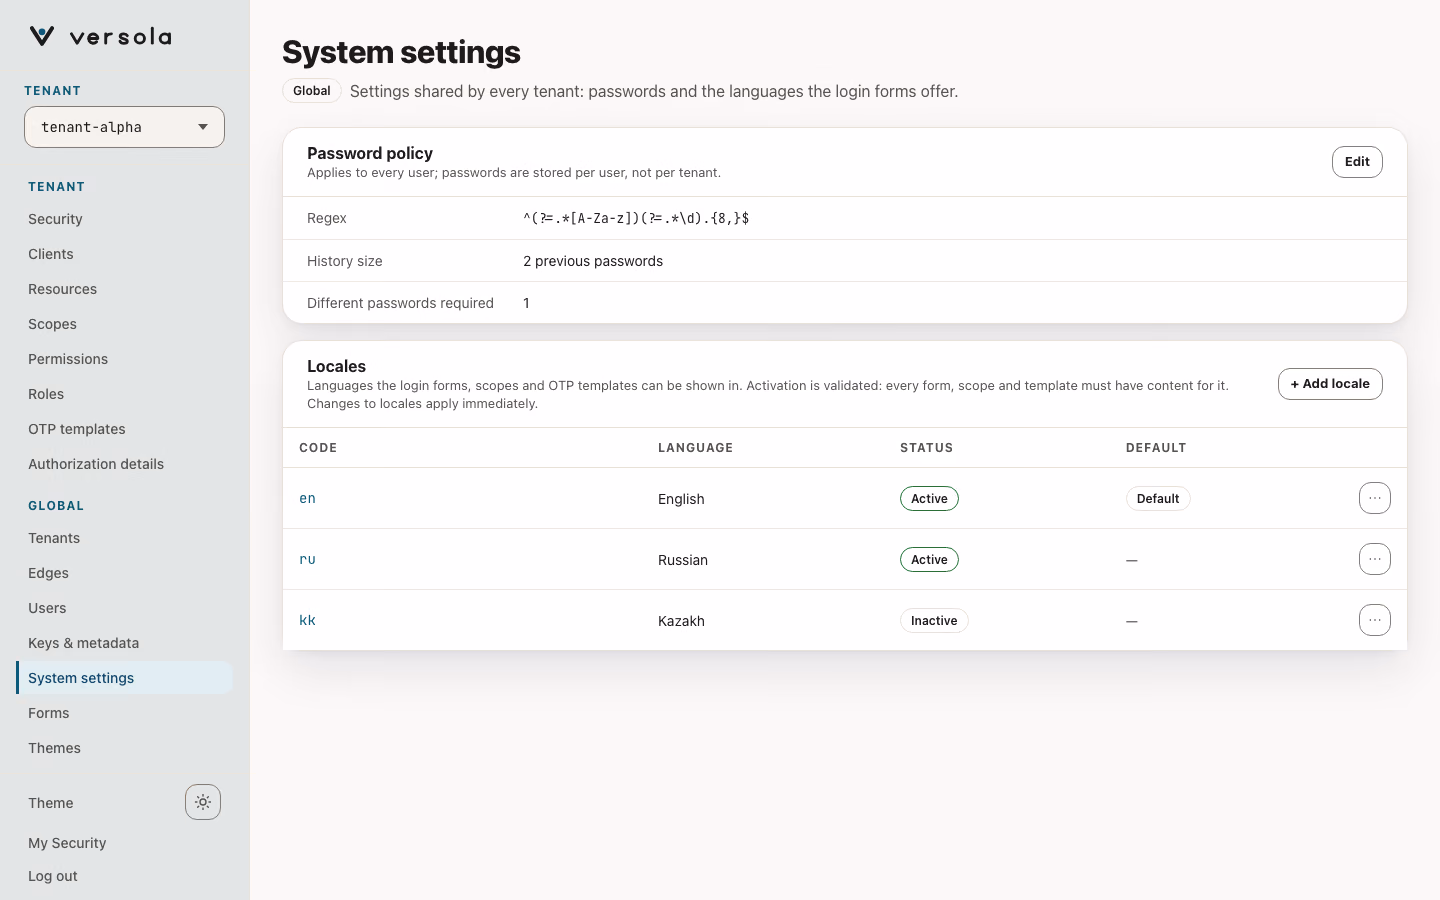
Task: Click the STATUS column header
Action: 926,448
